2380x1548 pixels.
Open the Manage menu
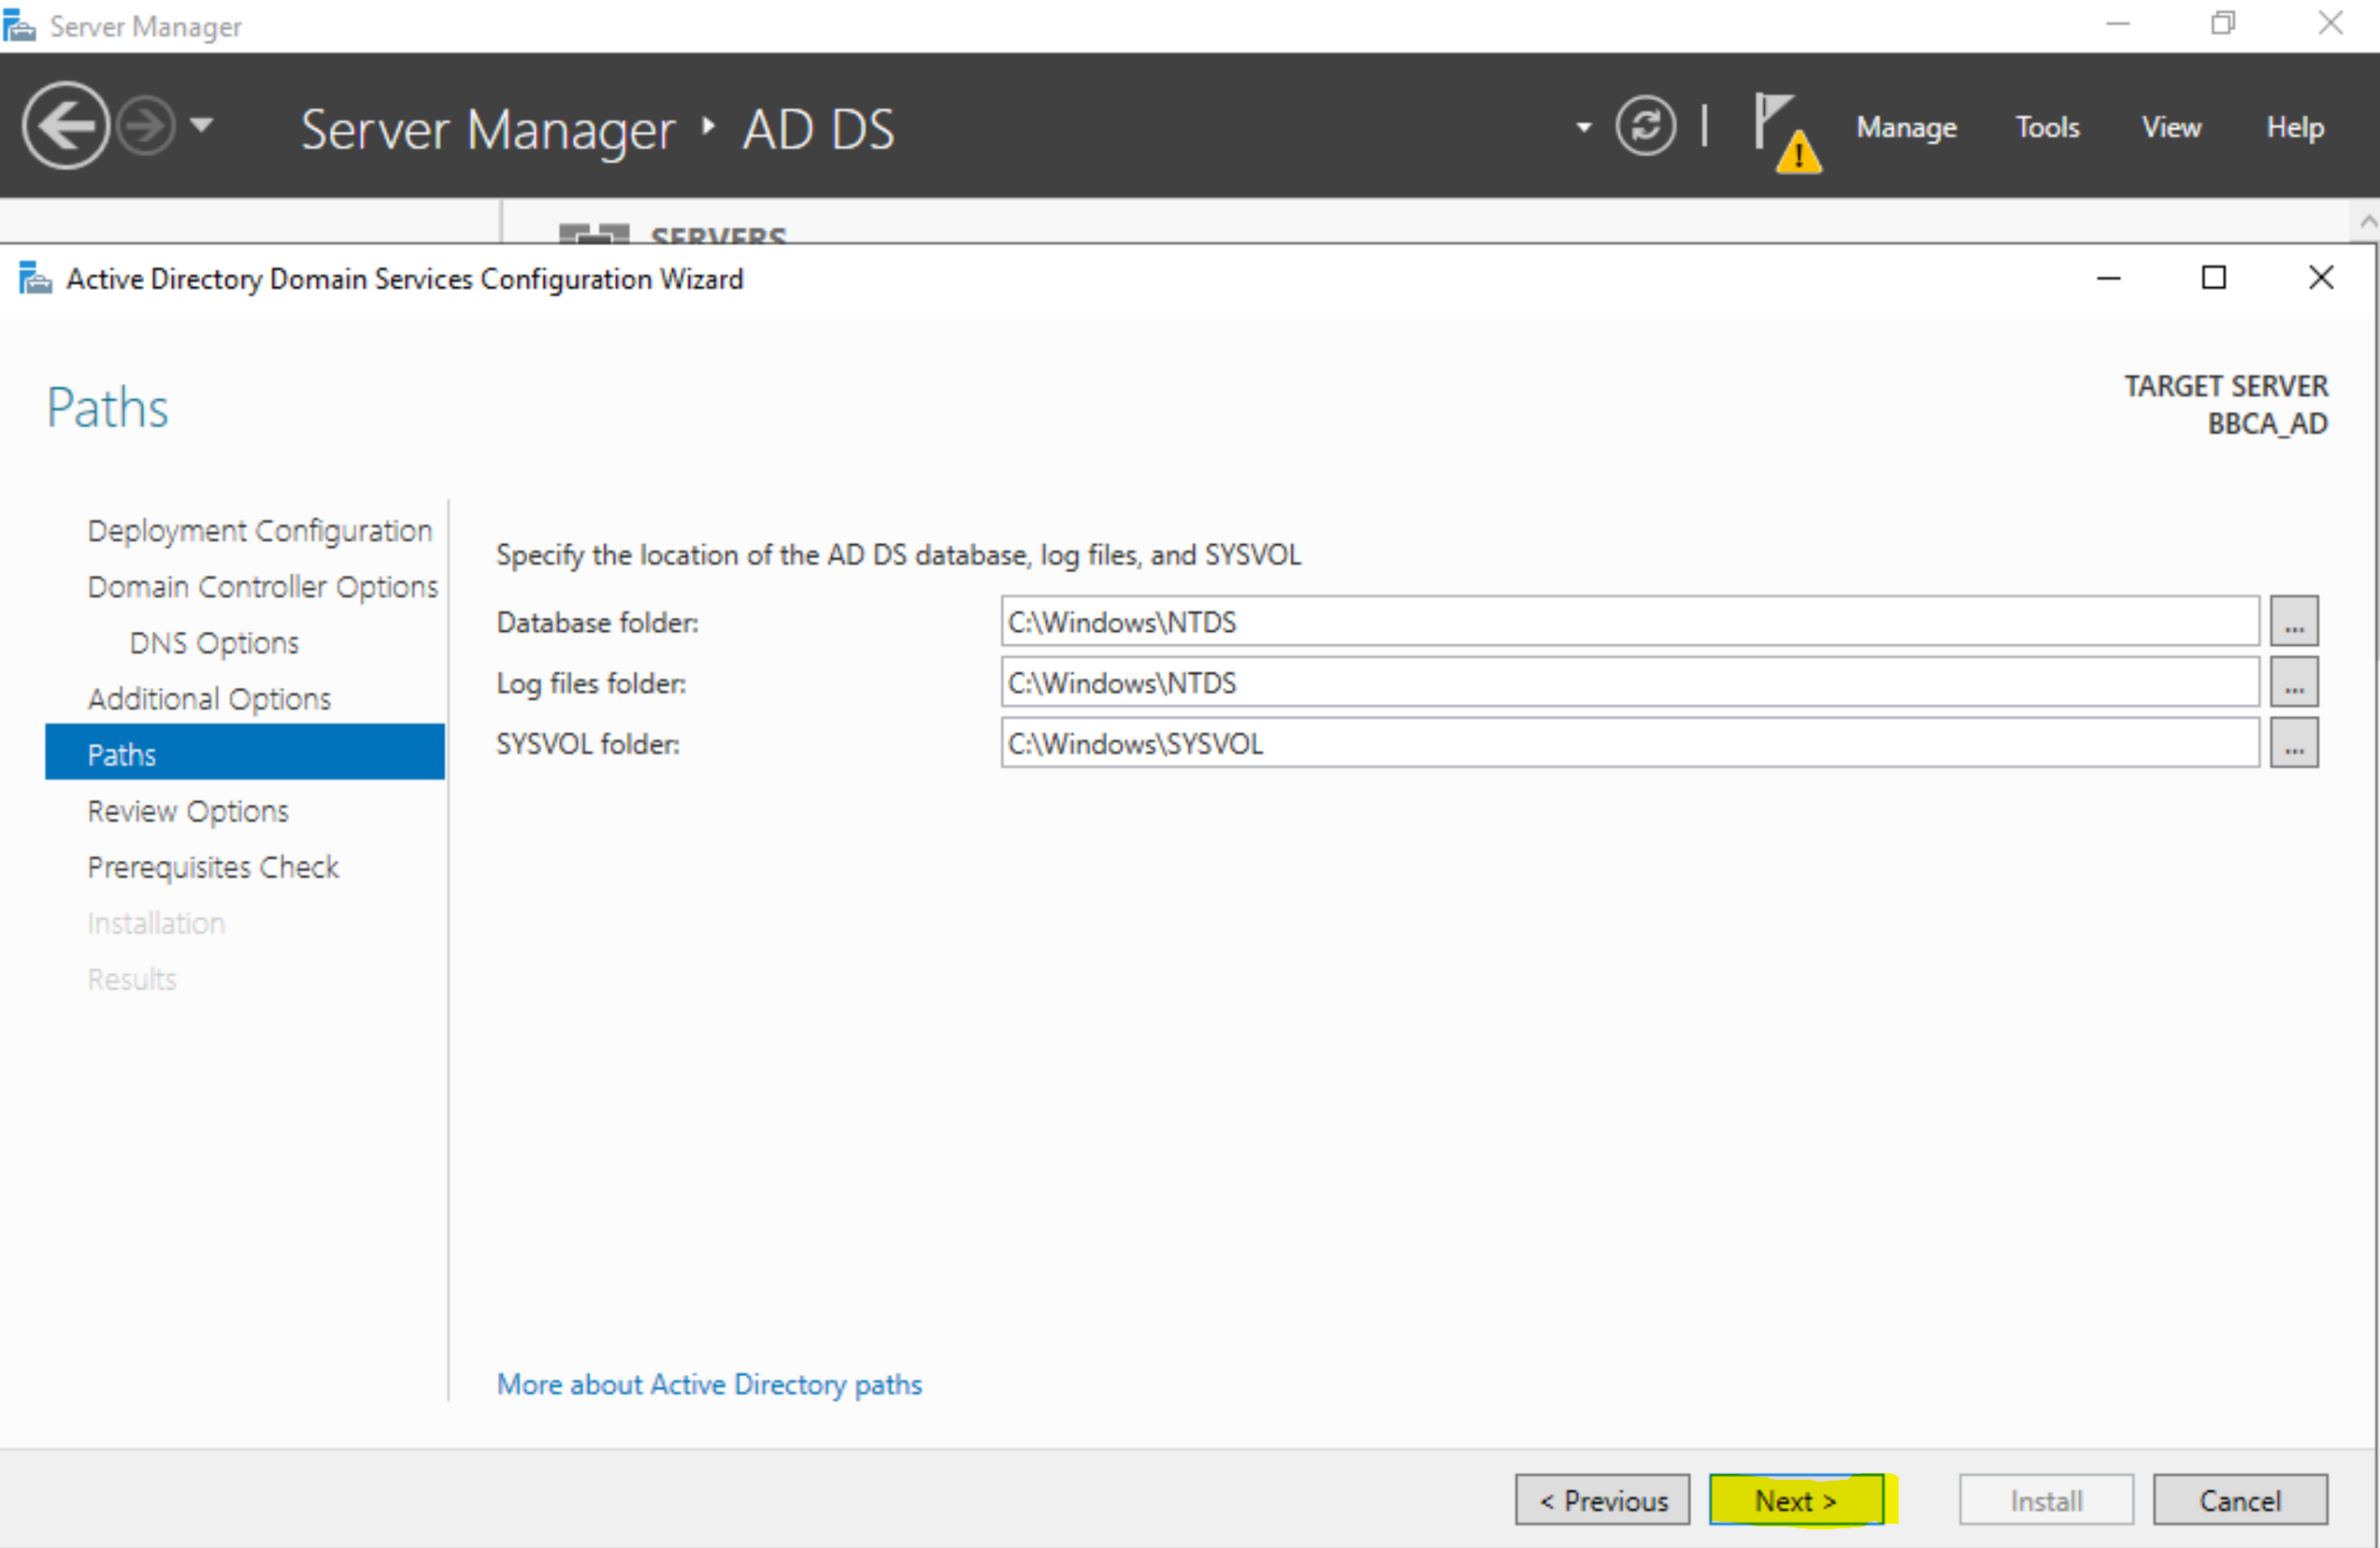tap(1906, 127)
